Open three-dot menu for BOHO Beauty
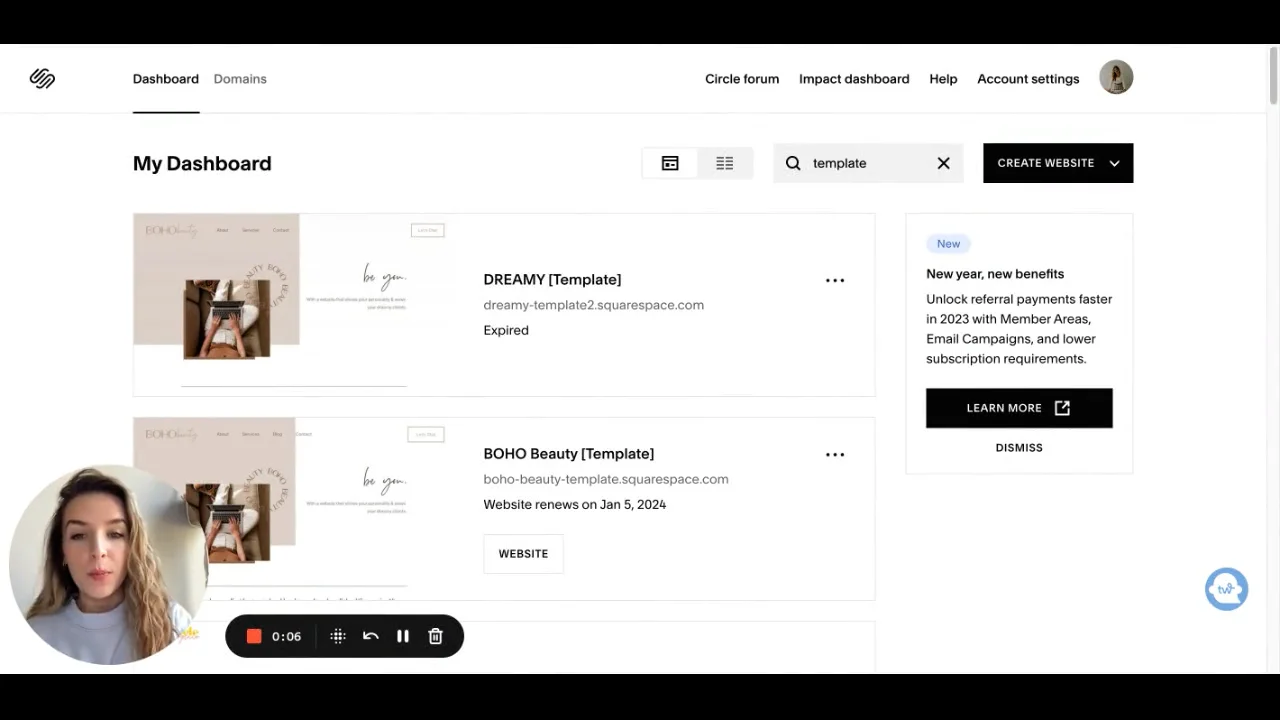This screenshot has width=1280, height=720. (835, 455)
